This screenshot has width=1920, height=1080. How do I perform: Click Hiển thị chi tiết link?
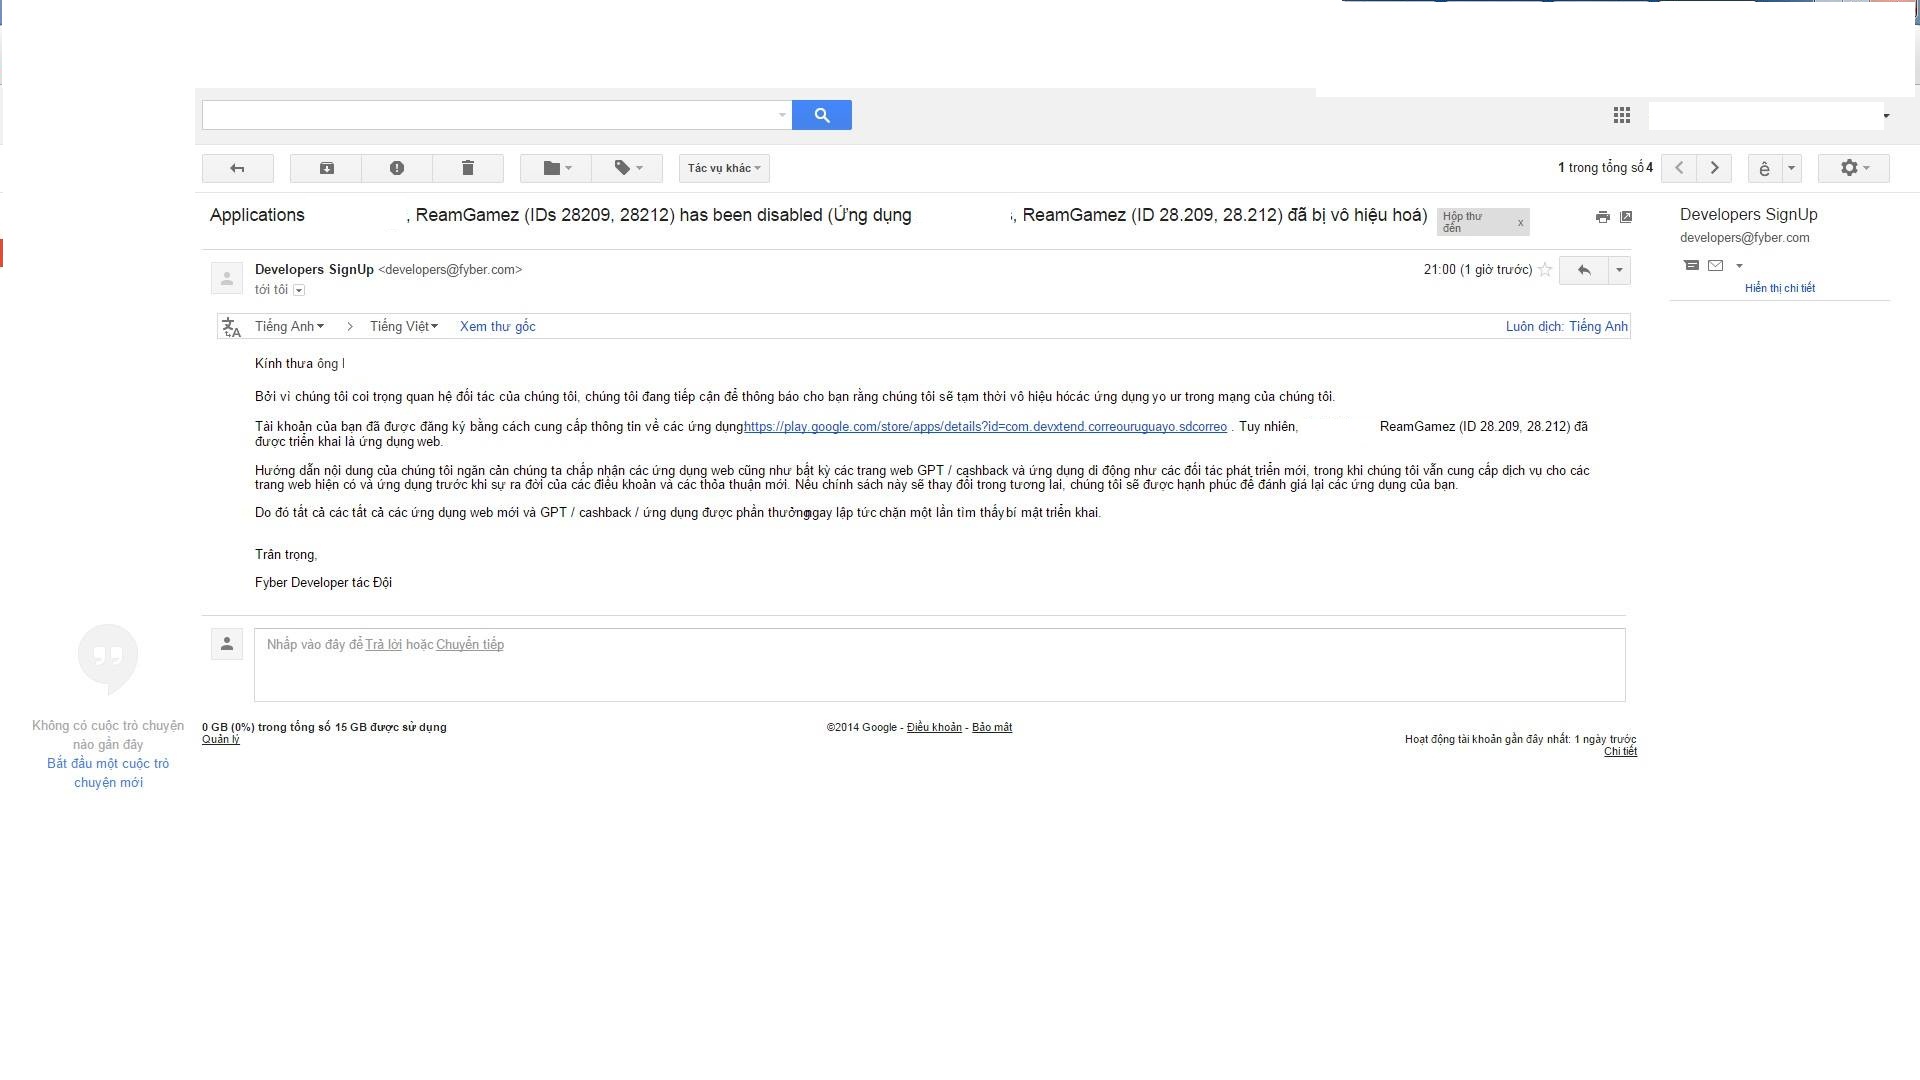coord(1779,288)
